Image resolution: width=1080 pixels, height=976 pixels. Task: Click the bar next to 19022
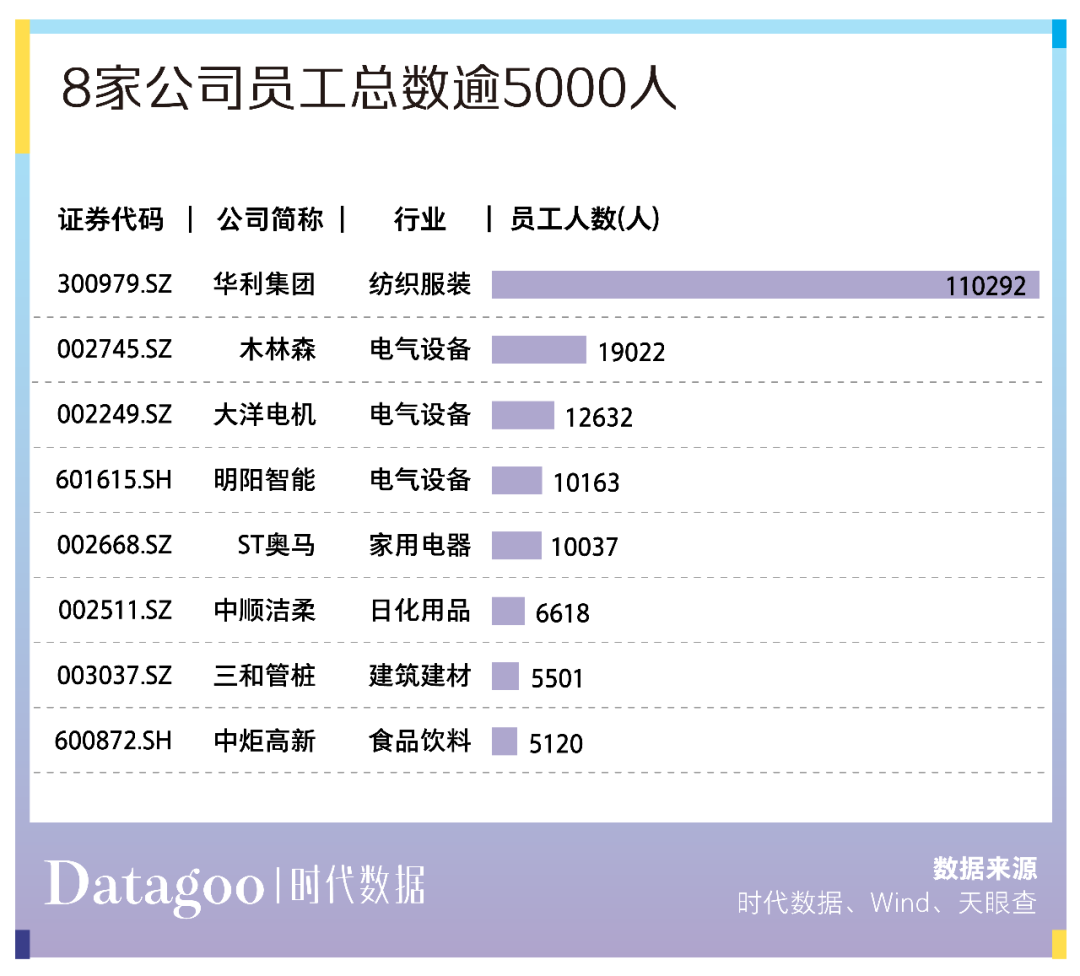[539, 350]
